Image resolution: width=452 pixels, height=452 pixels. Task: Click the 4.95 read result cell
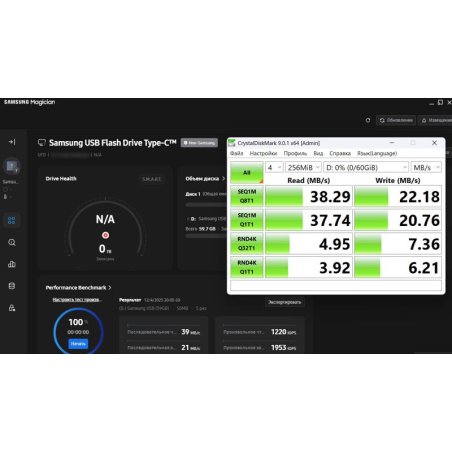tap(309, 244)
